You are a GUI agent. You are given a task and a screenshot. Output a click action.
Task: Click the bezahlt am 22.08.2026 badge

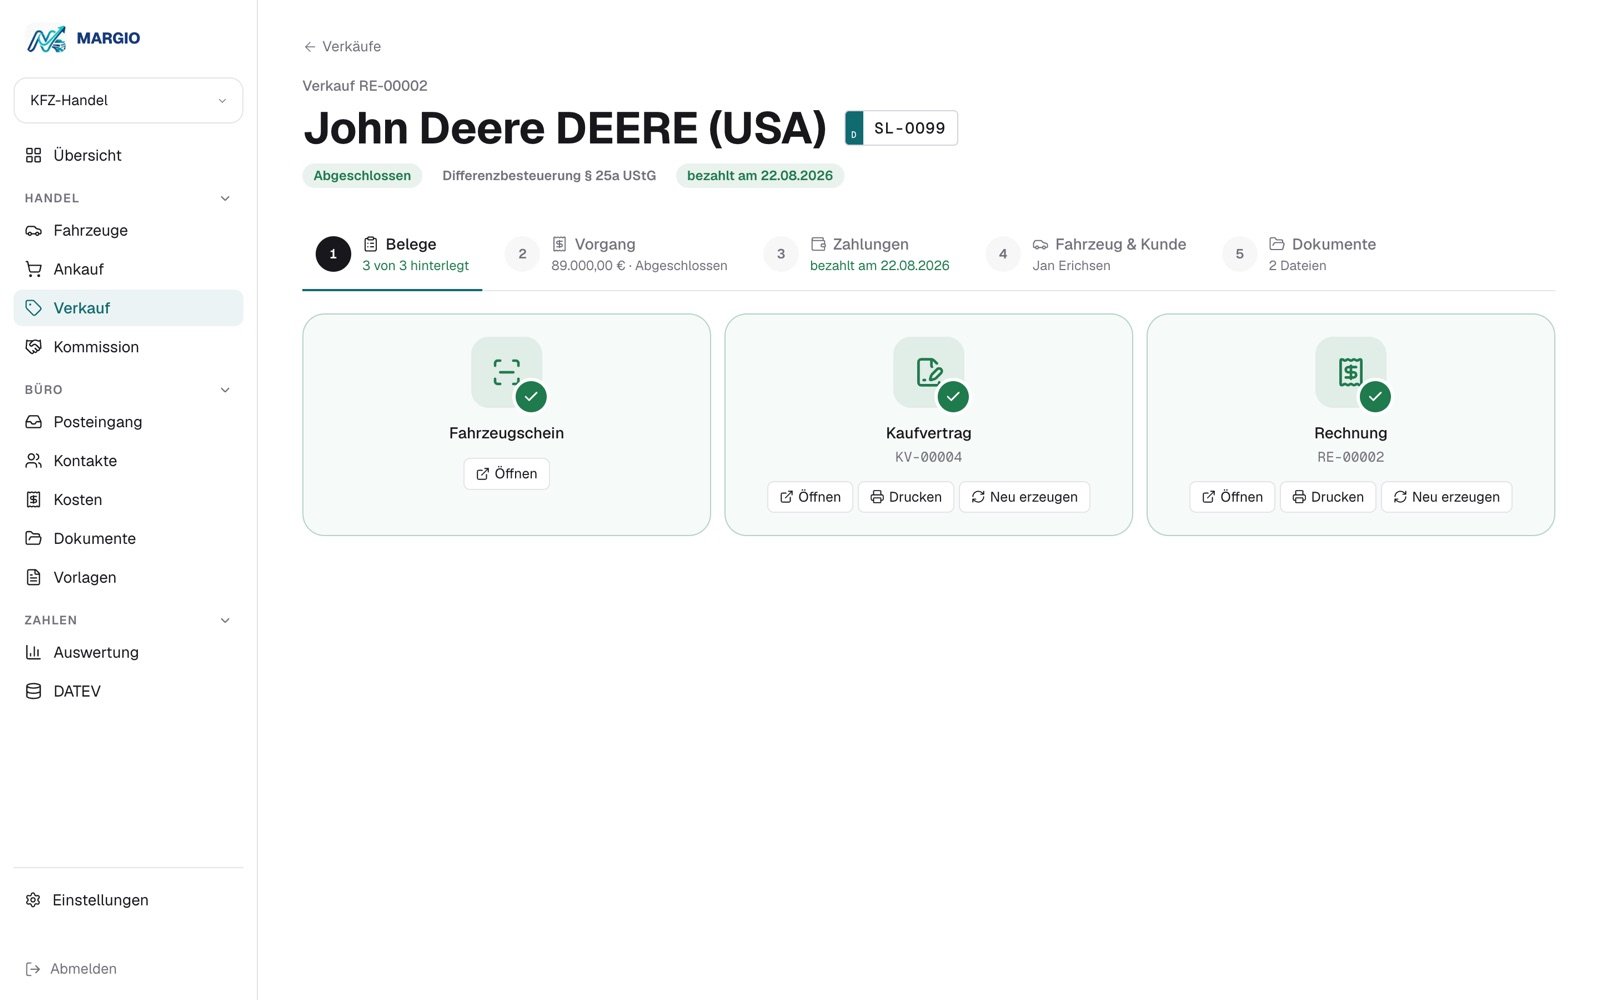pos(760,176)
